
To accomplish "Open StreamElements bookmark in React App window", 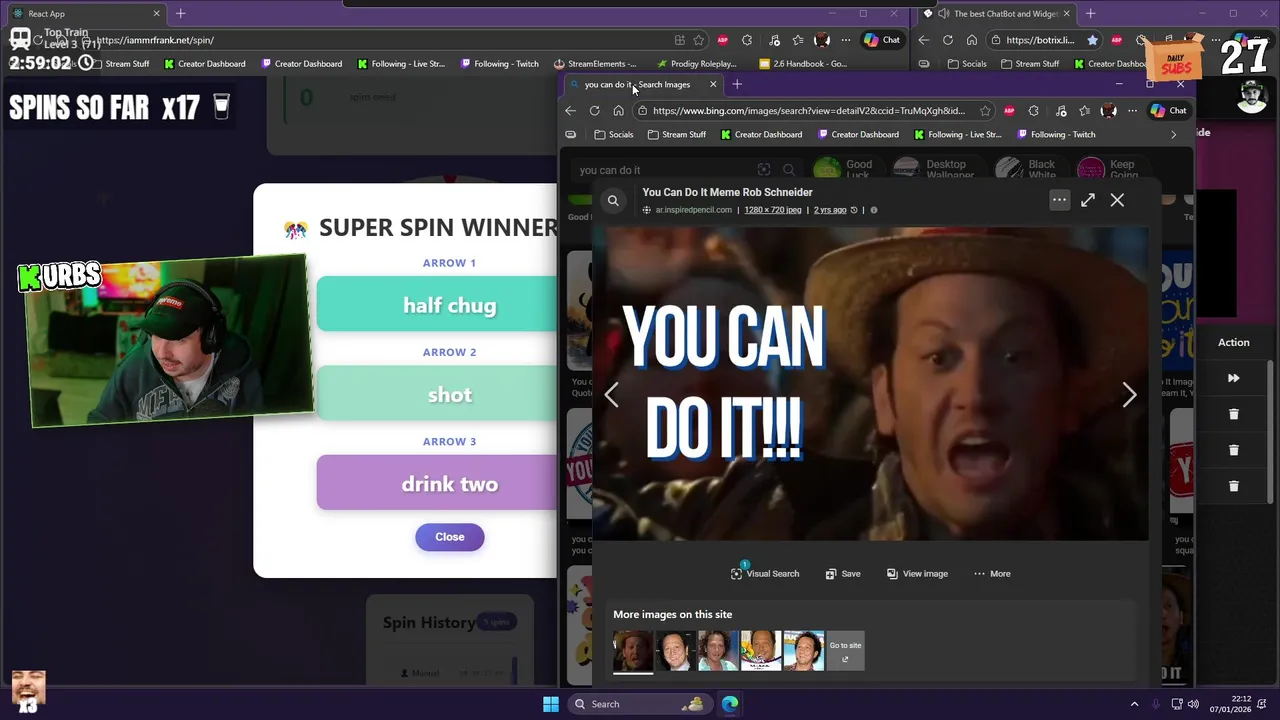I will [x=594, y=64].
